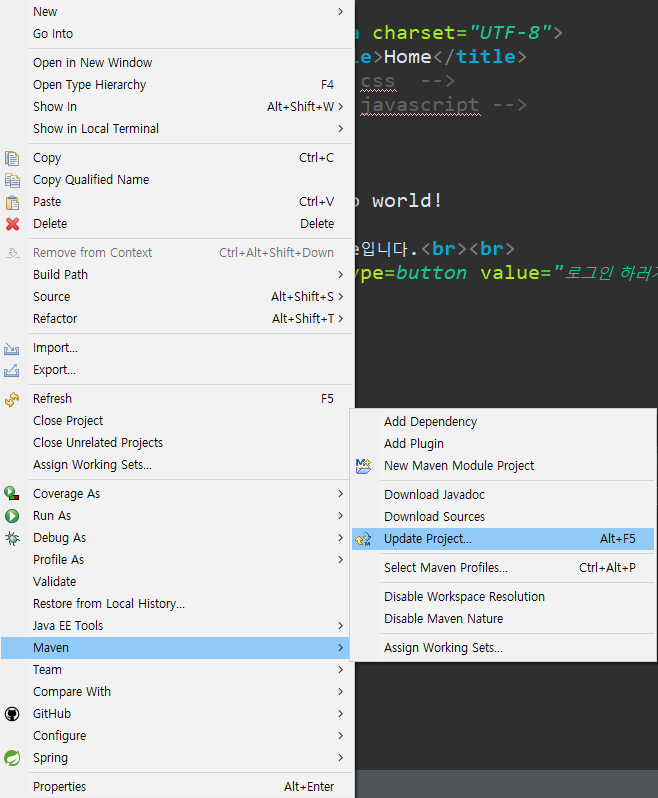
Task: Expand the Java EE Tools submenu arrow
Action: click(340, 625)
